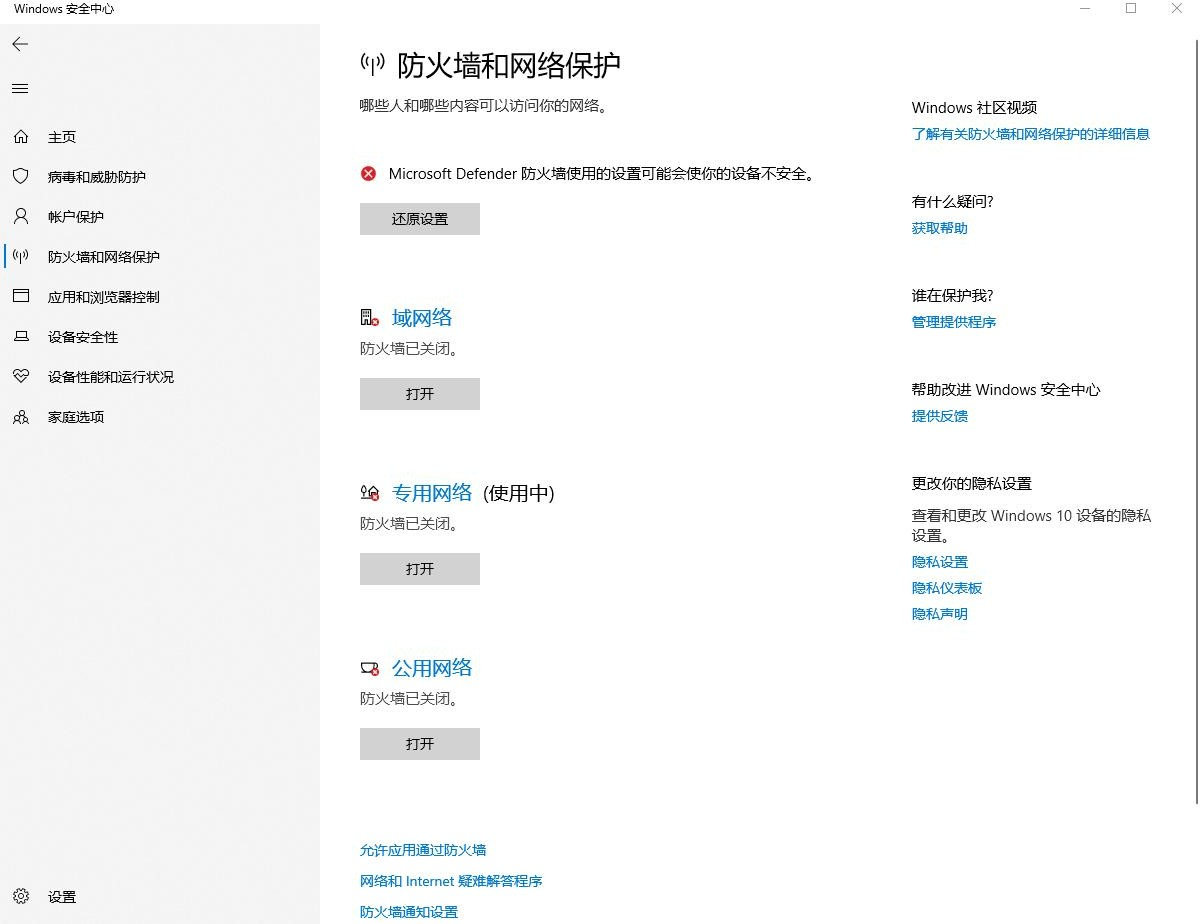Click the vertical scrollbar on right edge
Image resolution: width=1200 pixels, height=924 pixels.
[1196, 420]
